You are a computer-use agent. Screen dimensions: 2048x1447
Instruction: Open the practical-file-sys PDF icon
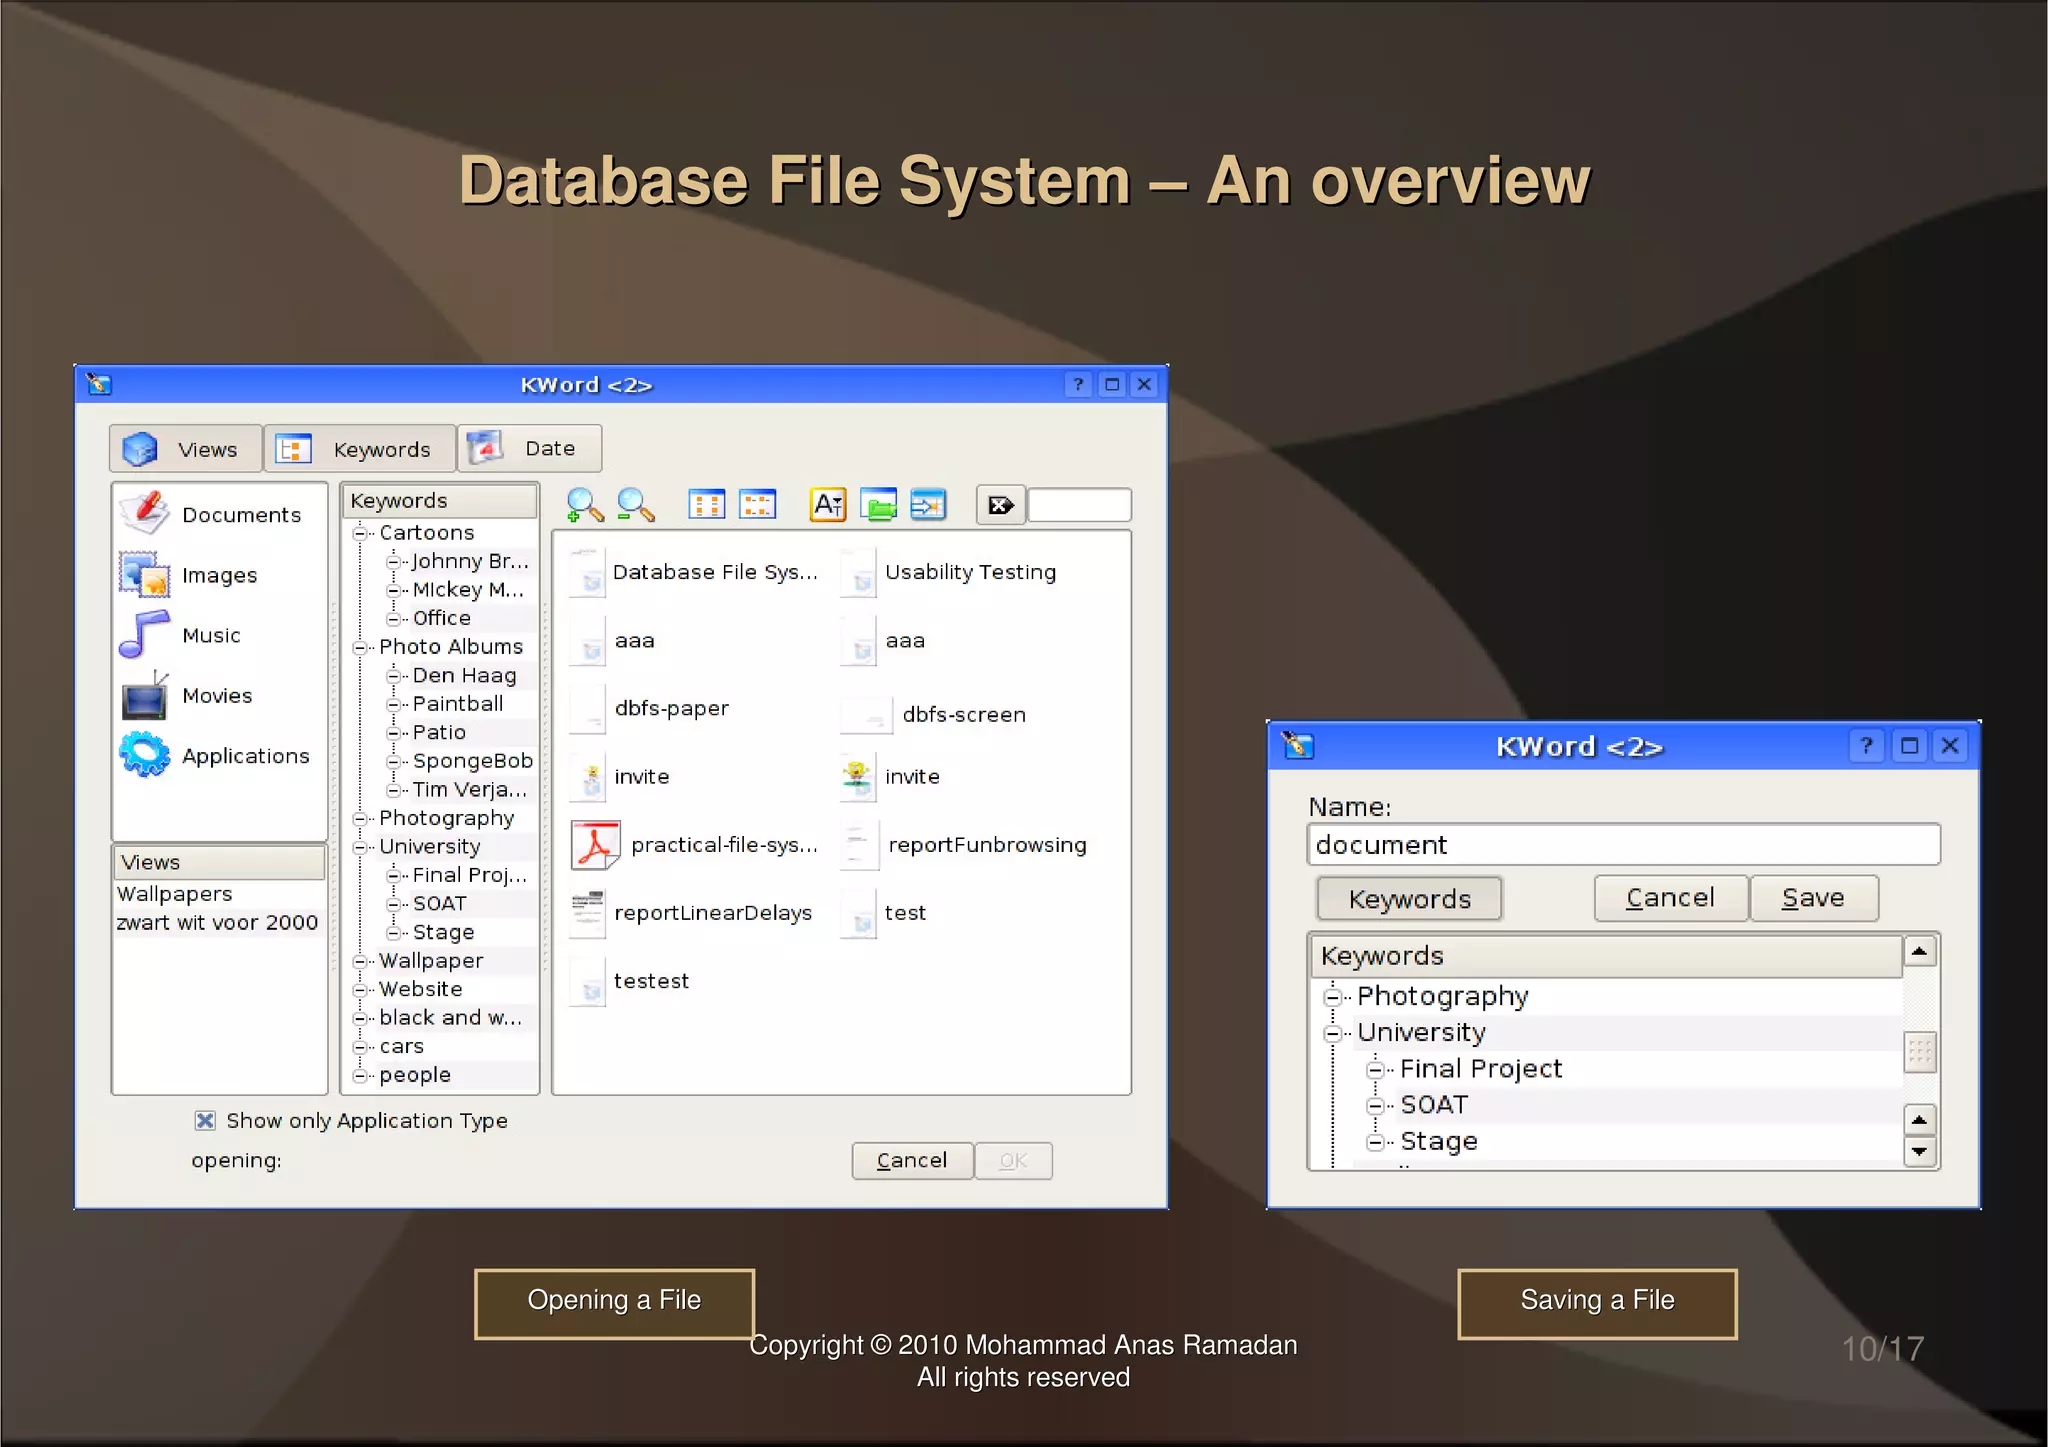[596, 845]
